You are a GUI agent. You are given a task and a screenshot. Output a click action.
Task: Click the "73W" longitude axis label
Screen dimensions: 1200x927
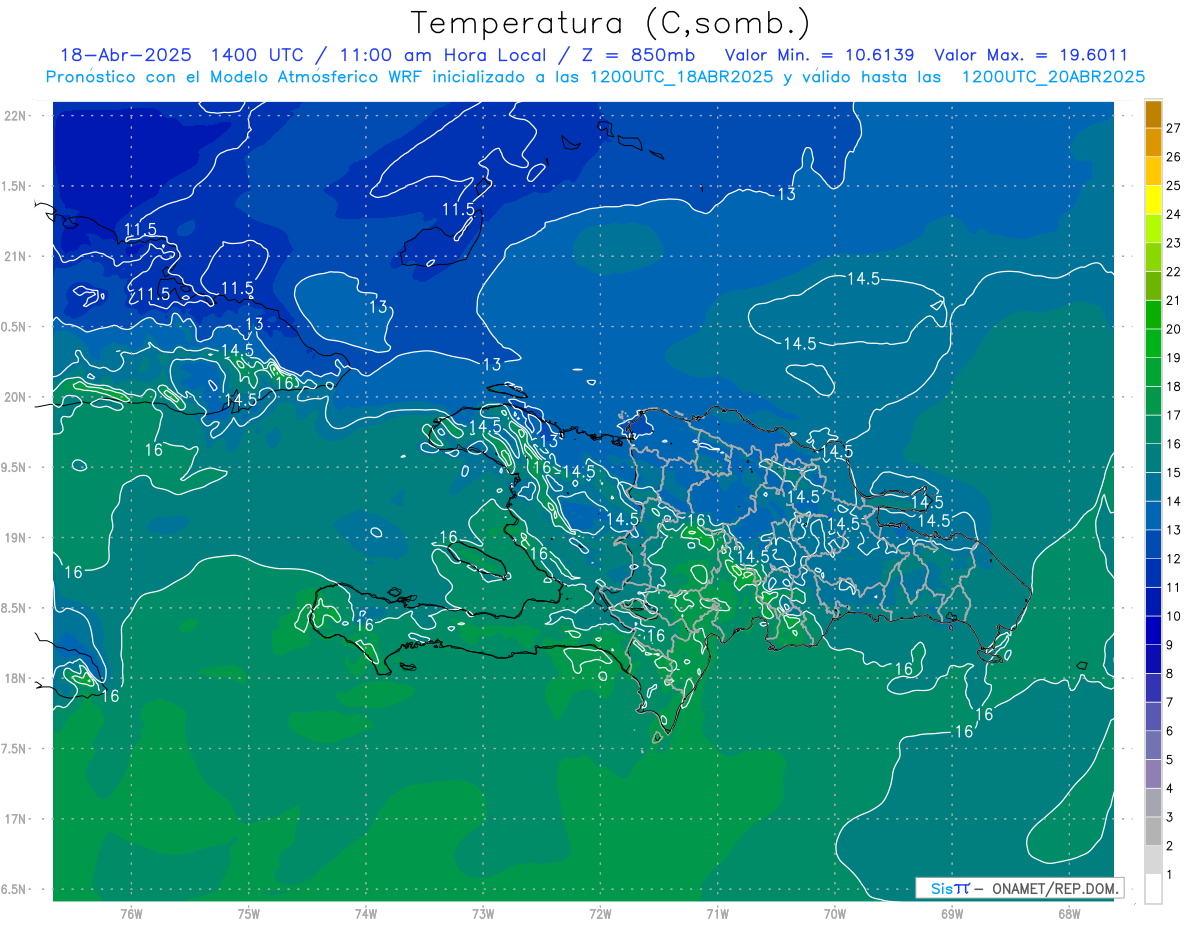pos(482,914)
